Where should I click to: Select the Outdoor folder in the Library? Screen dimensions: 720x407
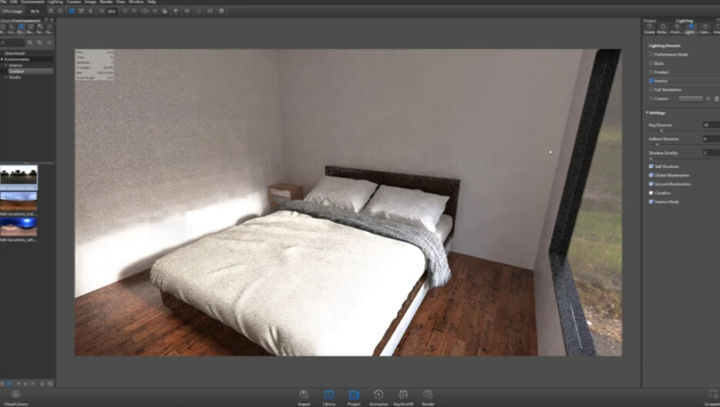pyautogui.click(x=30, y=71)
